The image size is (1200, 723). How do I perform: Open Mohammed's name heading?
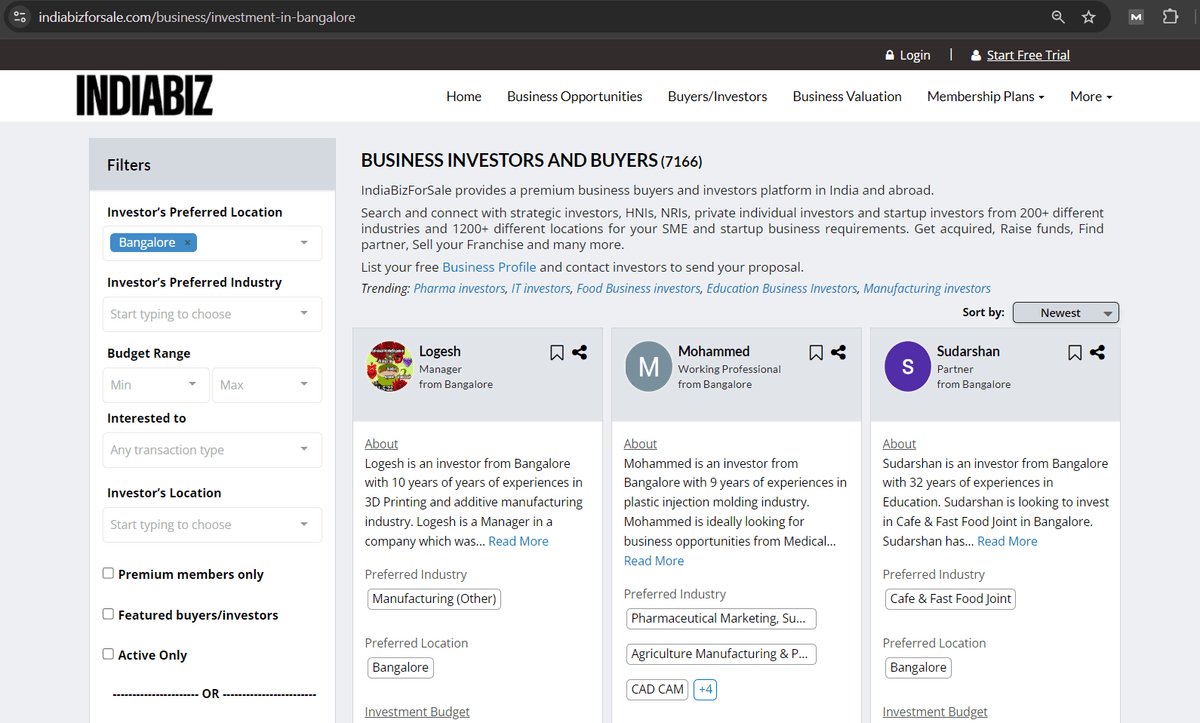pos(714,351)
